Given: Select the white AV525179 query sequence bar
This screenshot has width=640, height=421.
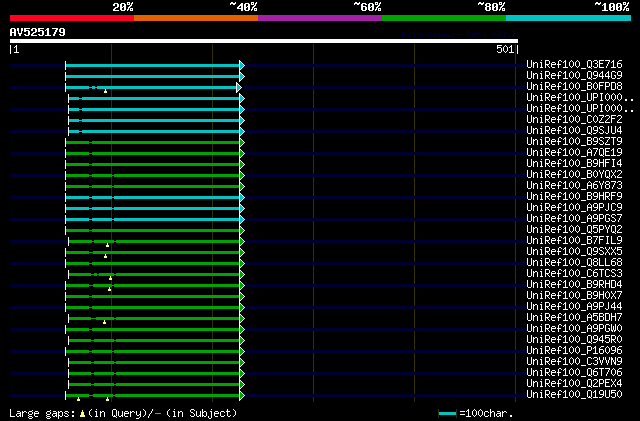Looking at the screenshot, I should [264, 41].
